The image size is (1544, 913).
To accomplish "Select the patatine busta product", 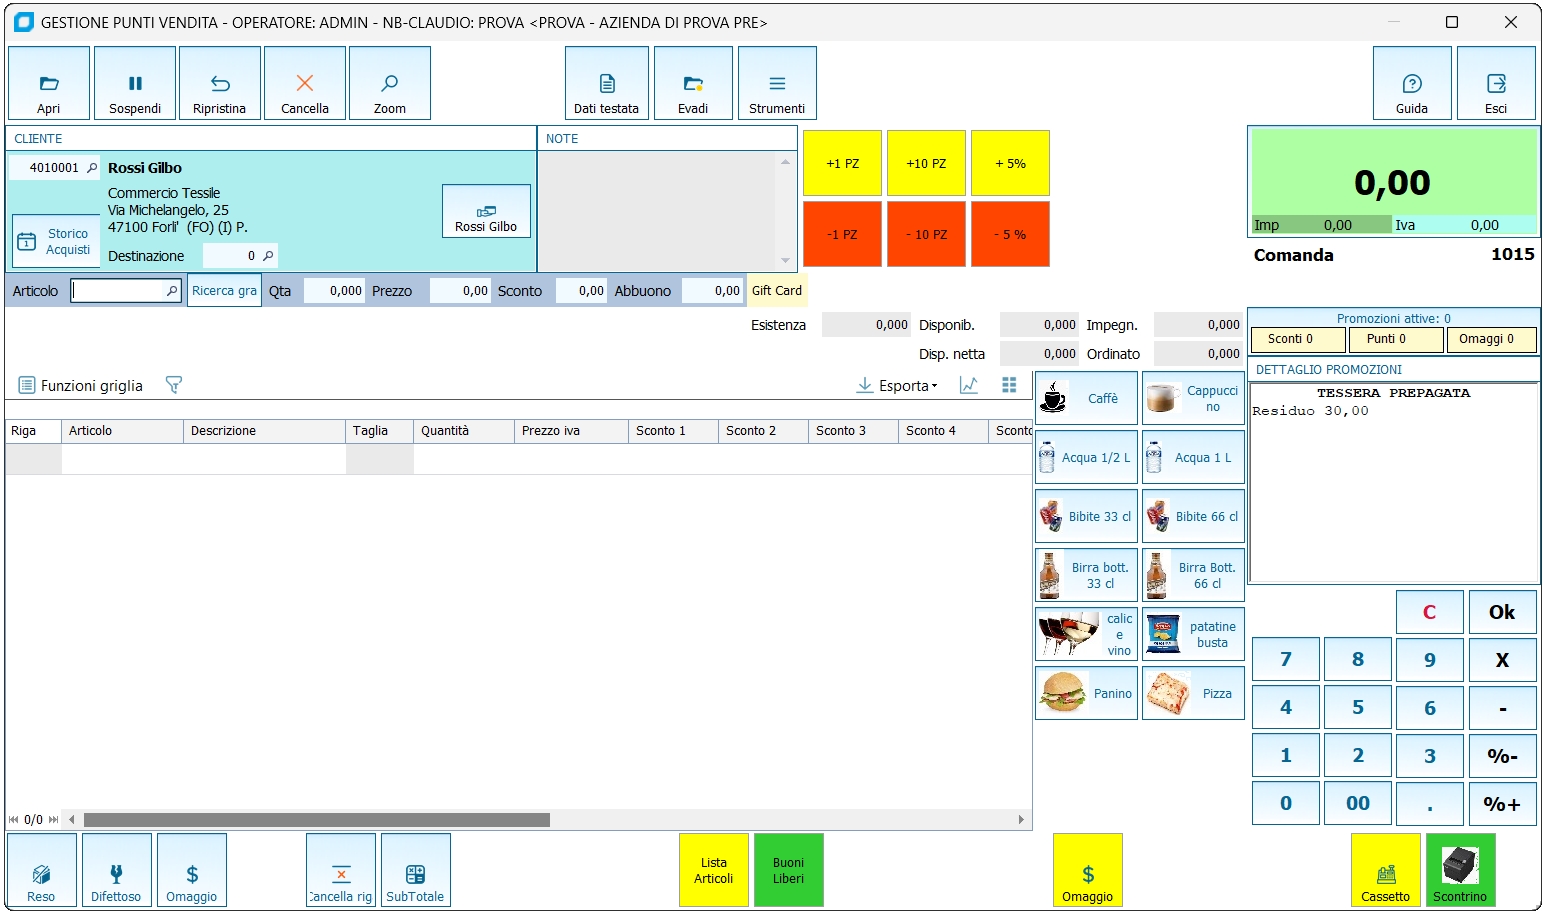I will point(1193,634).
